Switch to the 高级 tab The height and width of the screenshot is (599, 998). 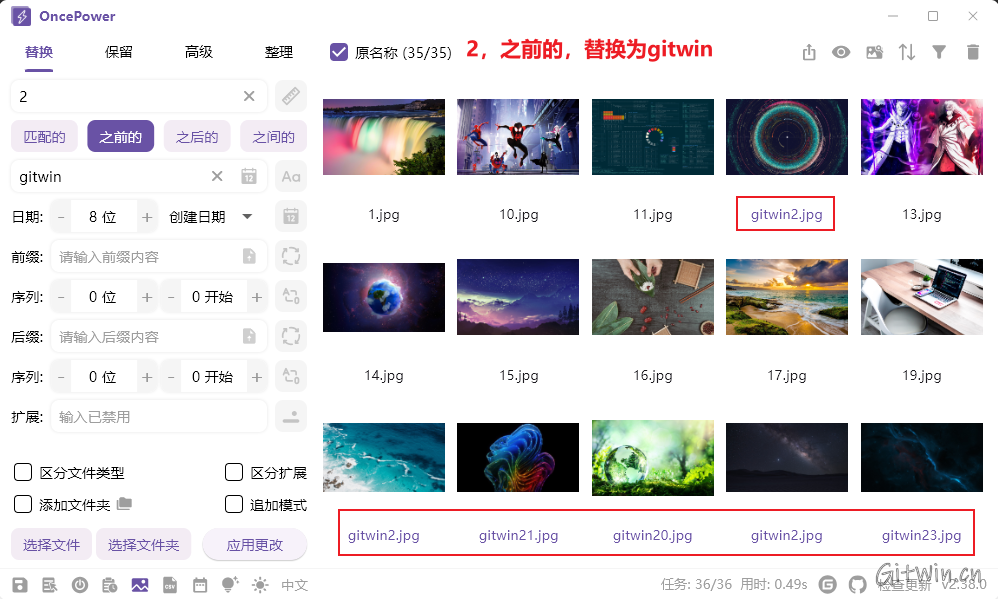[x=198, y=52]
